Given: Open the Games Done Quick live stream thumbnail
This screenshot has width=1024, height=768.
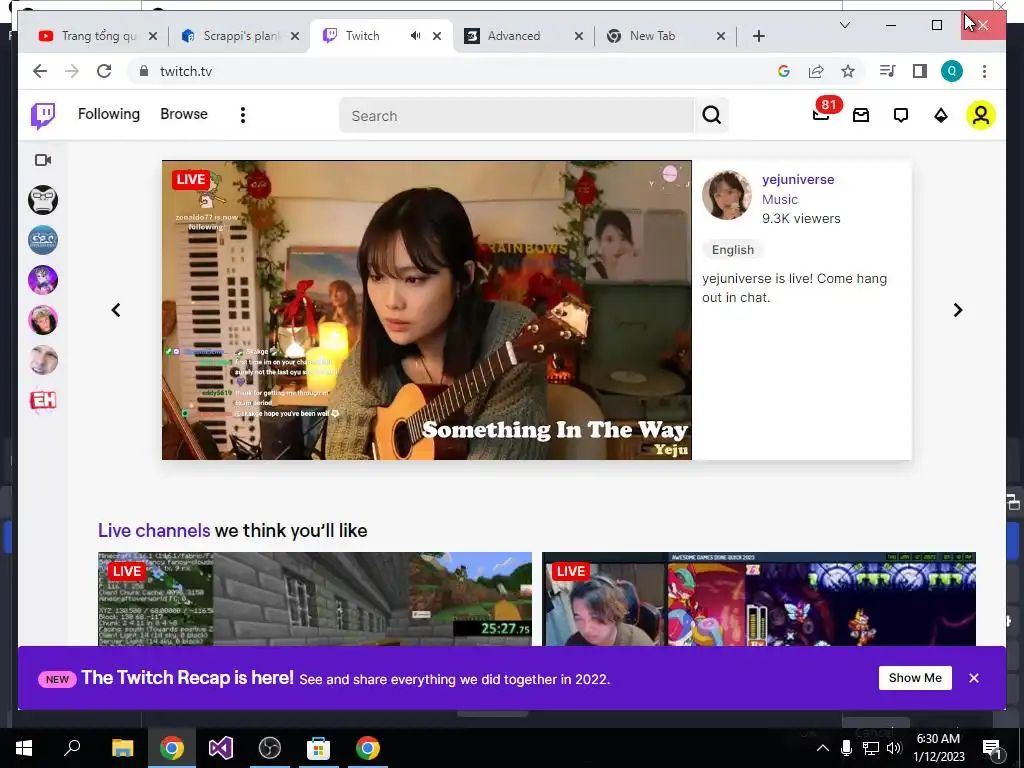Looking at the screenshot, I should click(x=759, y=599).
